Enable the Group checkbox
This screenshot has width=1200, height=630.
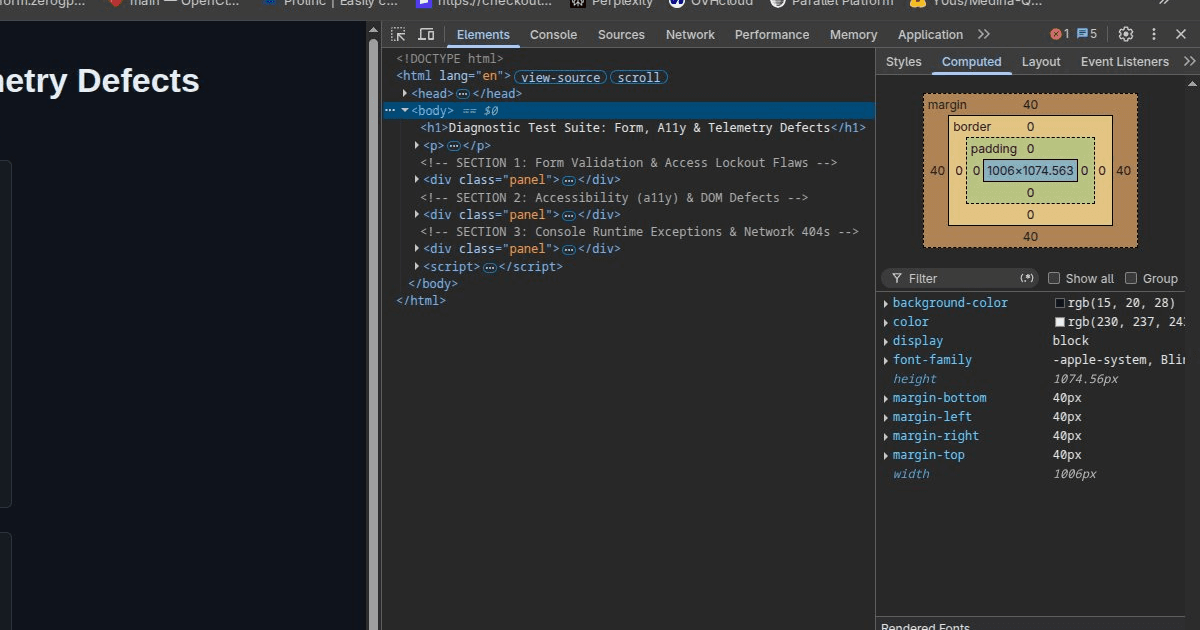pos(1131,278)
